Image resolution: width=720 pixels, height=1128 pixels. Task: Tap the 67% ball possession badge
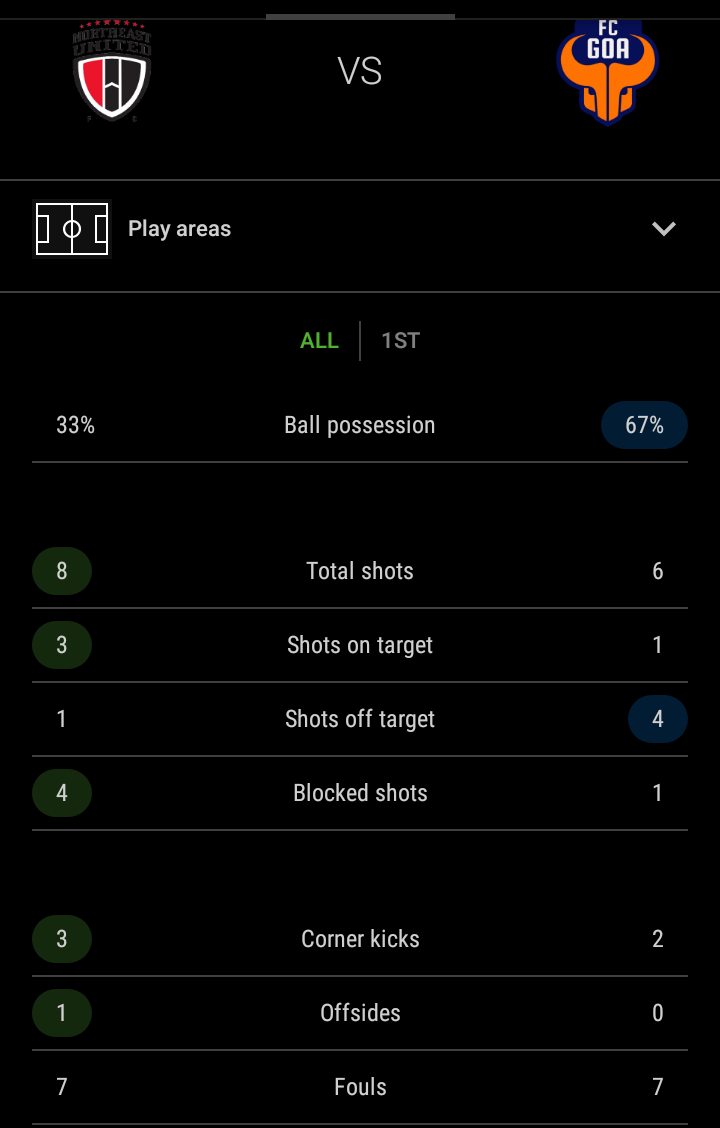click(x=644, y=425)
